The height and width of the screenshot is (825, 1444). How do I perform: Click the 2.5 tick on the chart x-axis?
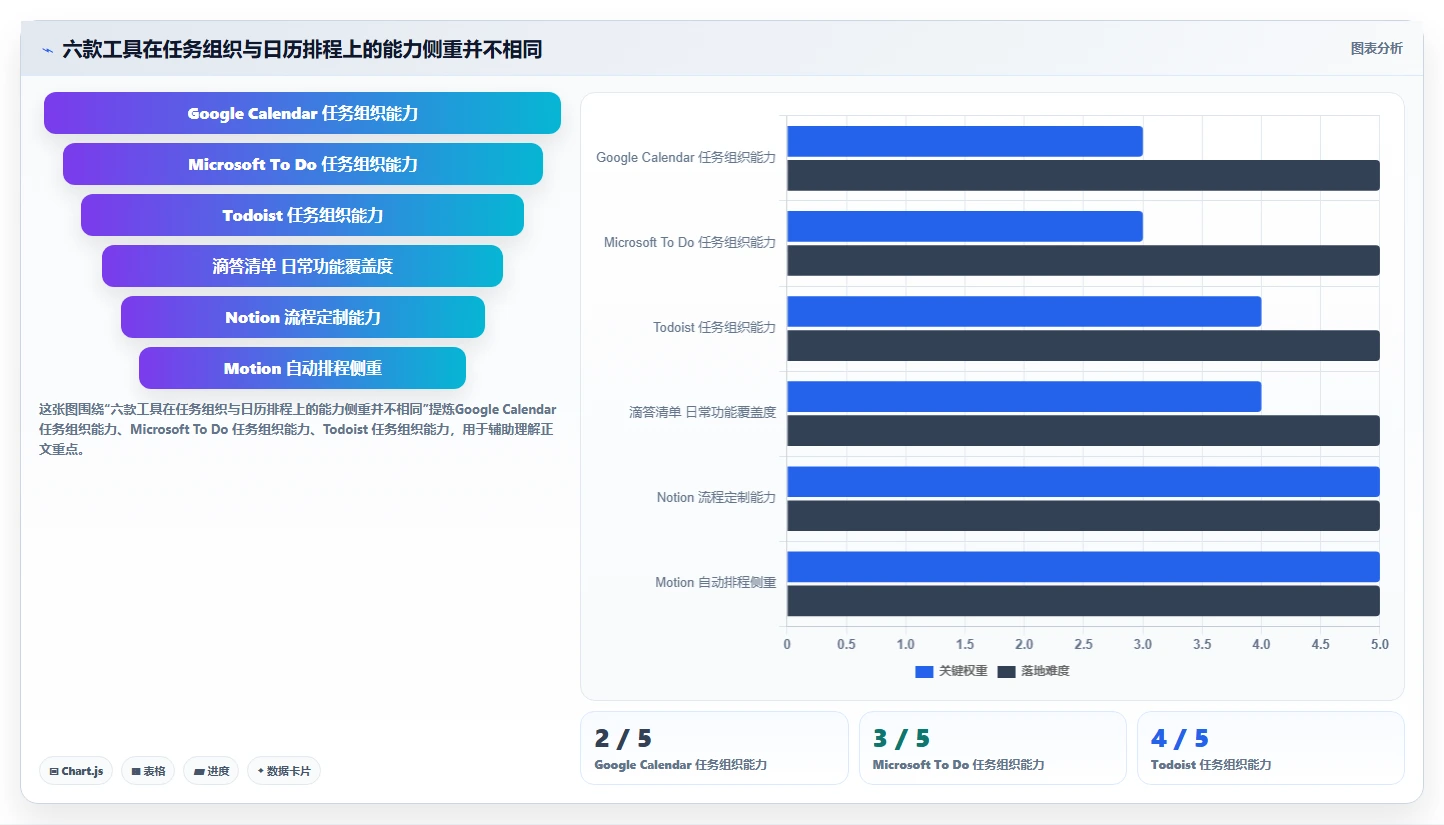pyautogui.click(x=1084, y=645)
